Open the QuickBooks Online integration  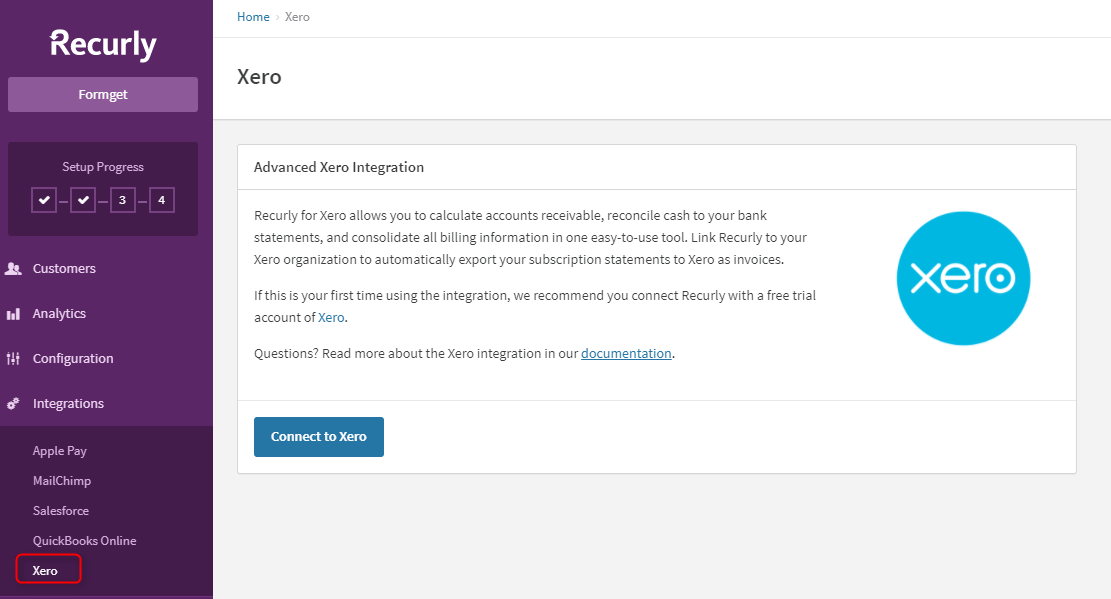pyautogui.click(x=84, y=540)
